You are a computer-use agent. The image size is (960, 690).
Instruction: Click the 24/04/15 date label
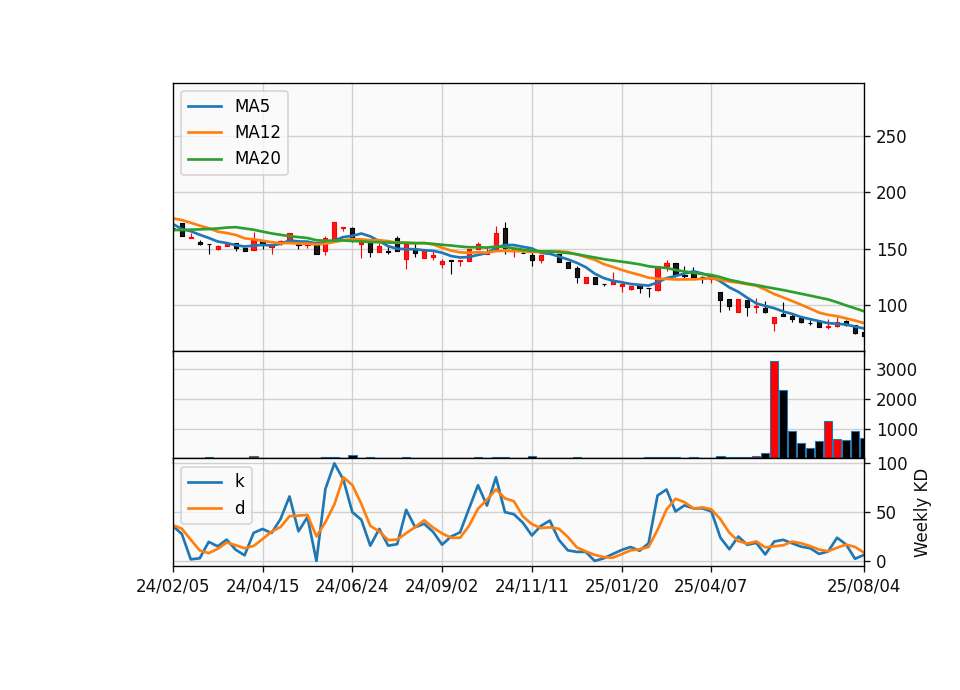click(x=263, y=586)
